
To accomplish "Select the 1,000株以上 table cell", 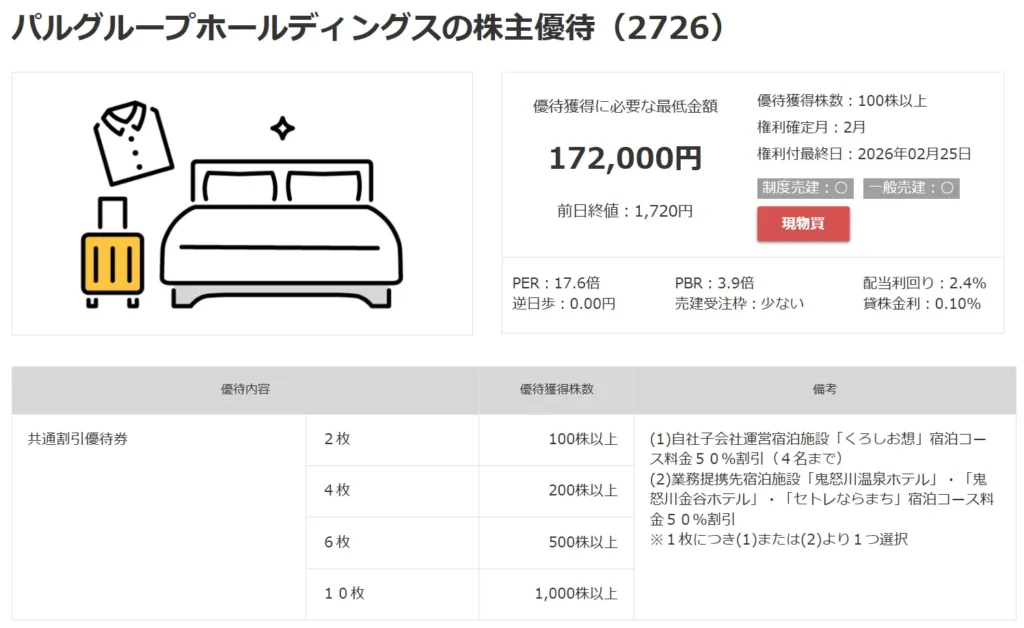I will pyautogui.click(x=576, y=593).
